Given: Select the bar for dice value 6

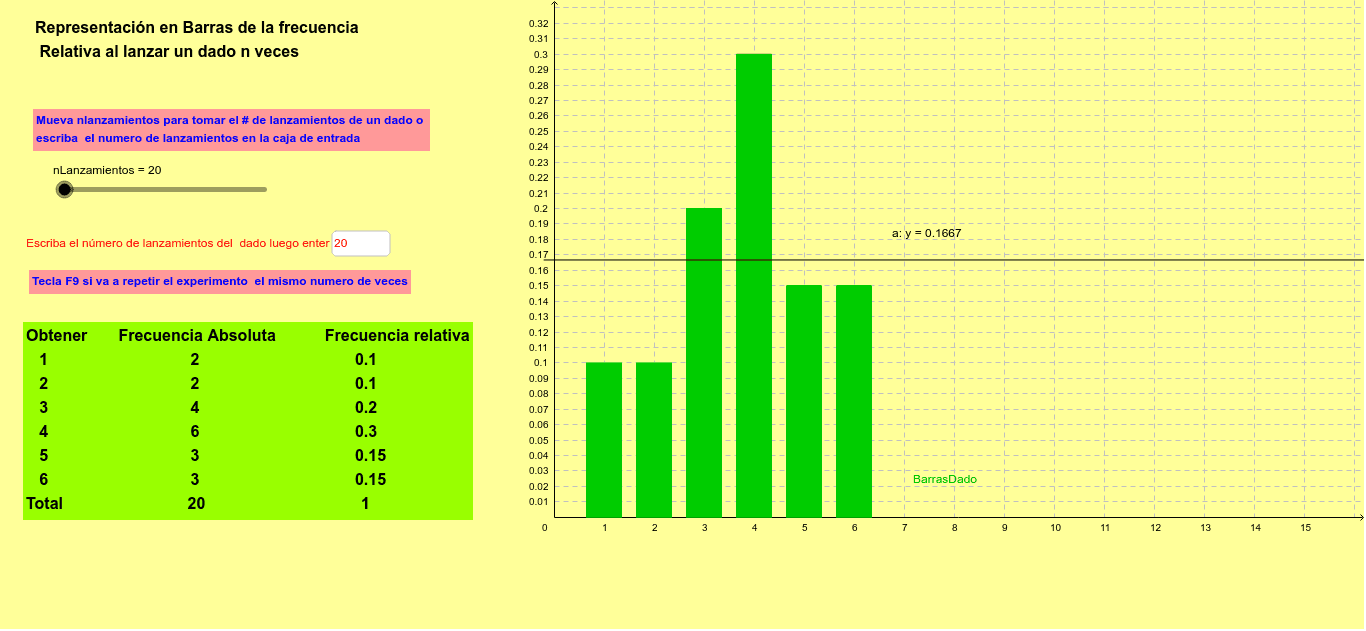Looking at the screenshot, I should (854, 401).
